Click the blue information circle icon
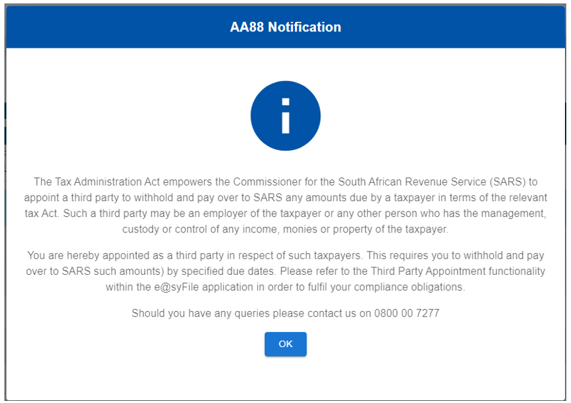Image resolution: width=571 pixels, height=403 pixels. tap(286, 116)
